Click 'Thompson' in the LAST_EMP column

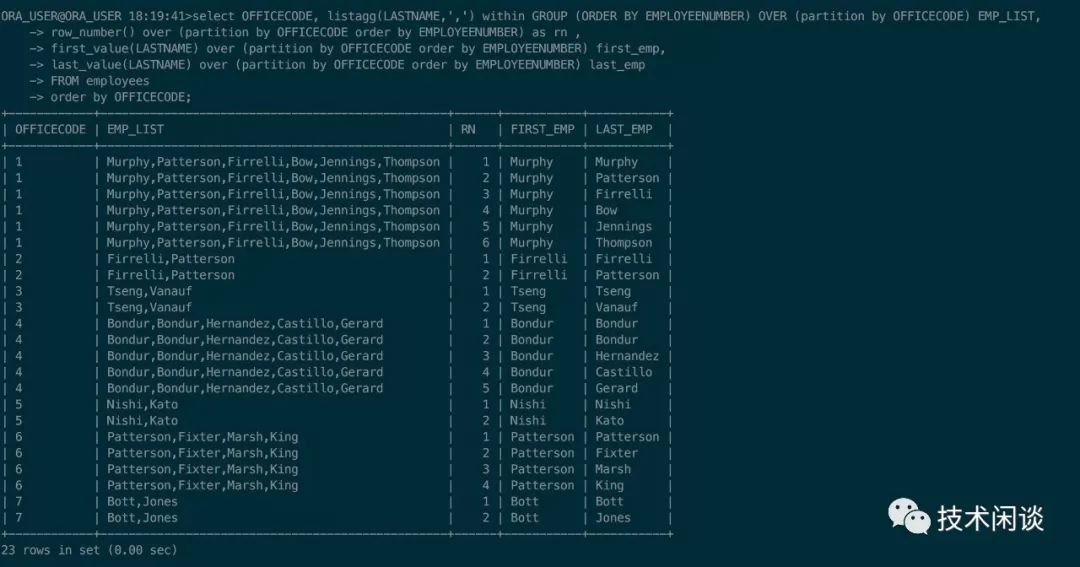(624, 243)
